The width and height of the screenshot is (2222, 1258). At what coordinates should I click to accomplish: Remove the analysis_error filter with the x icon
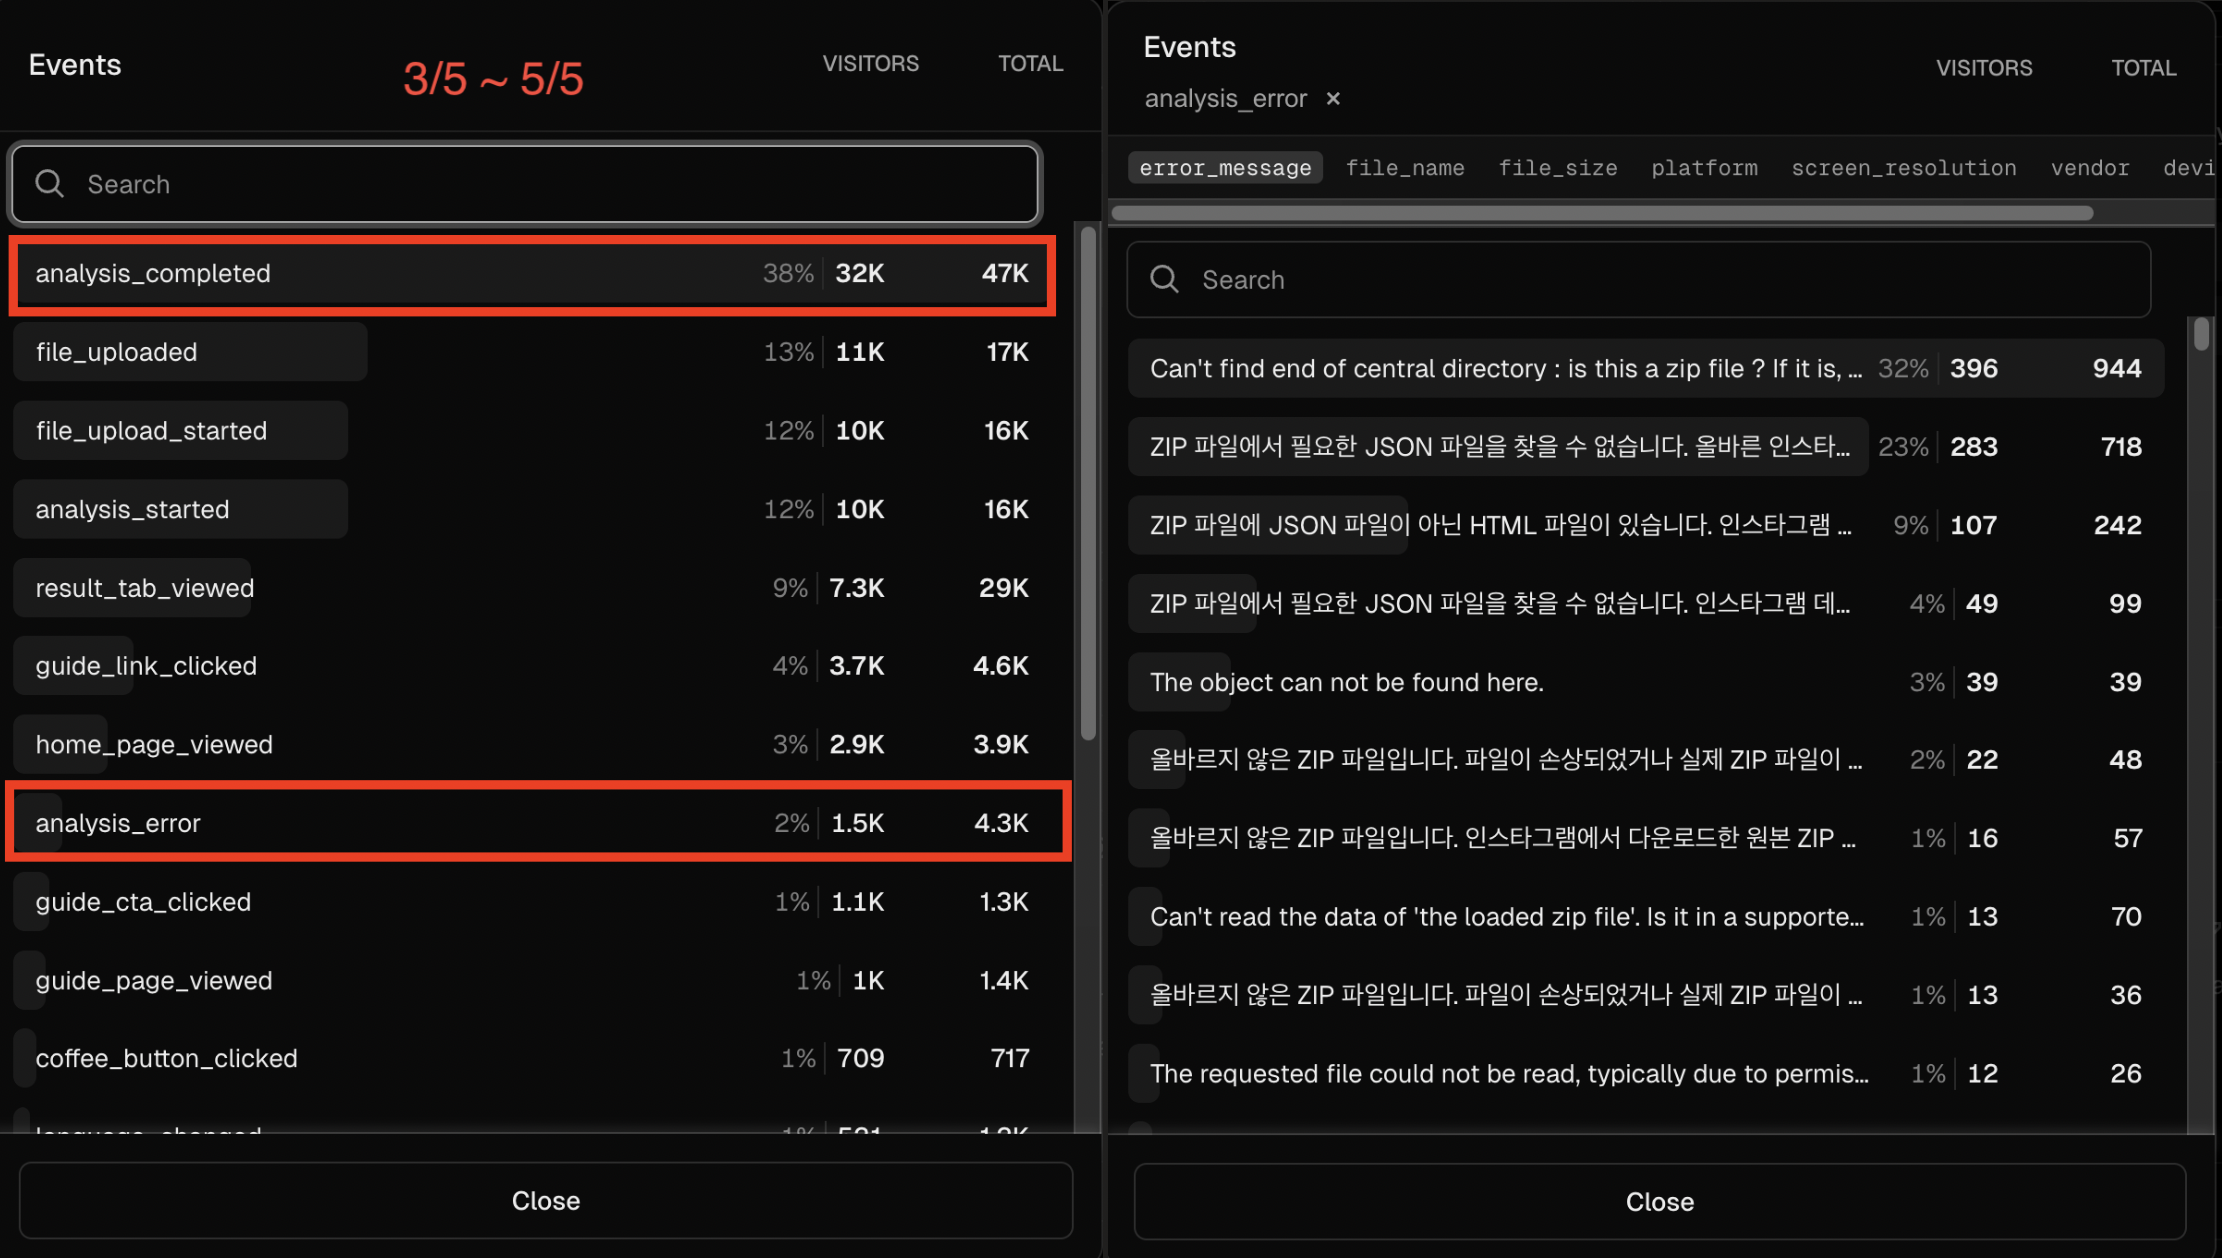(x=1333, y=99)
